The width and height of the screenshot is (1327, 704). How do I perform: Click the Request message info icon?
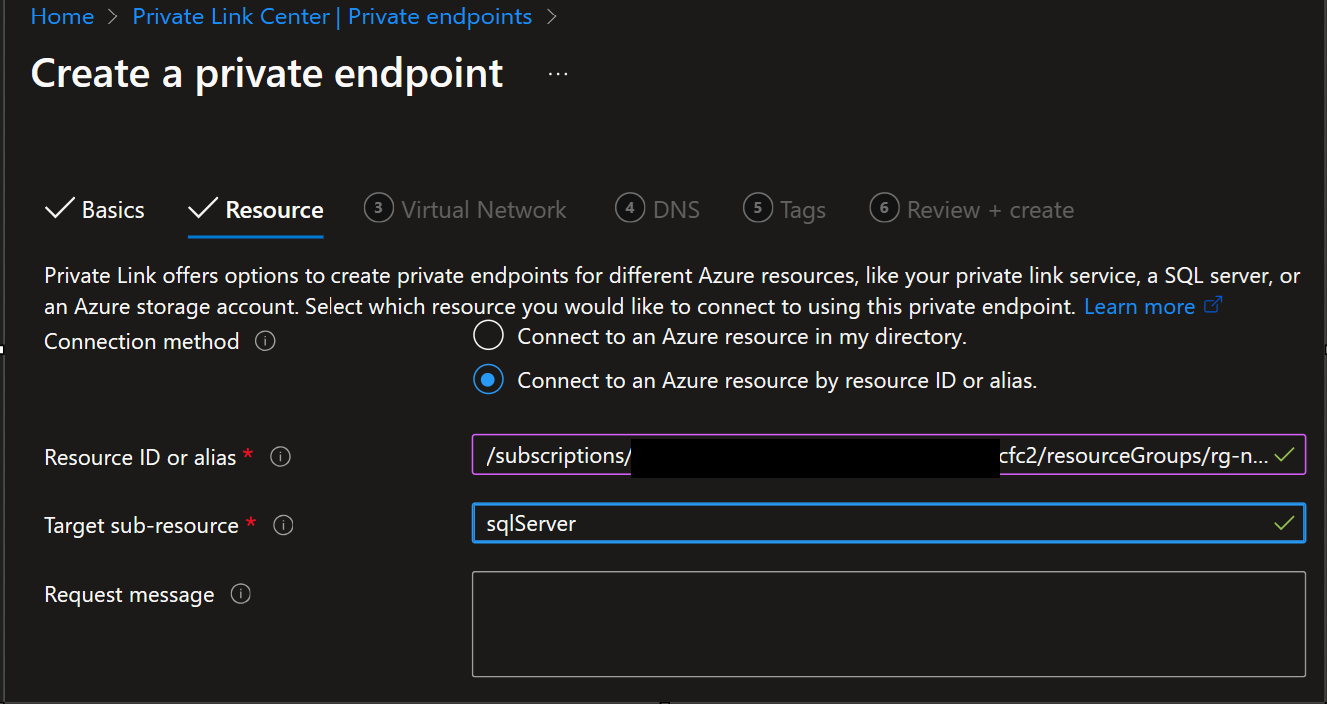coord(240,594)
